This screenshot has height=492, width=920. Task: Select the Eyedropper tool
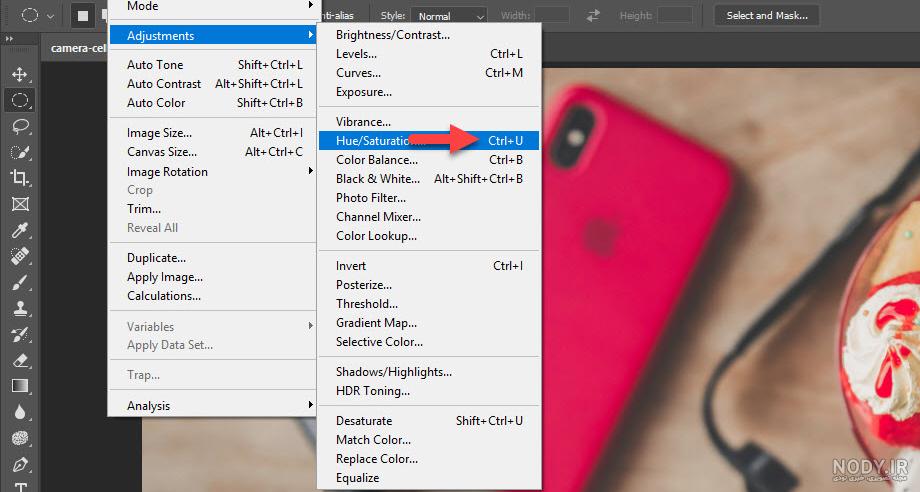20,230
